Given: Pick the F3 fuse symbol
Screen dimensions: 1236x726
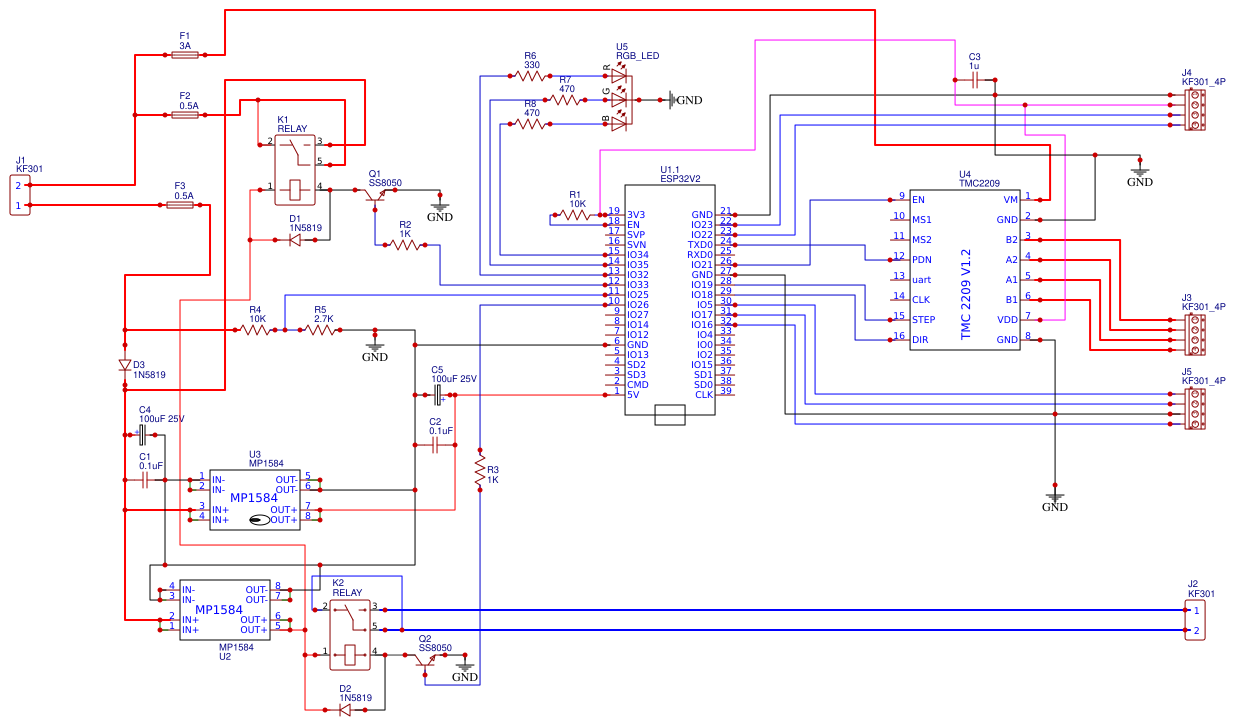Looking at the screenshot, I should click(x=181, y=204).
